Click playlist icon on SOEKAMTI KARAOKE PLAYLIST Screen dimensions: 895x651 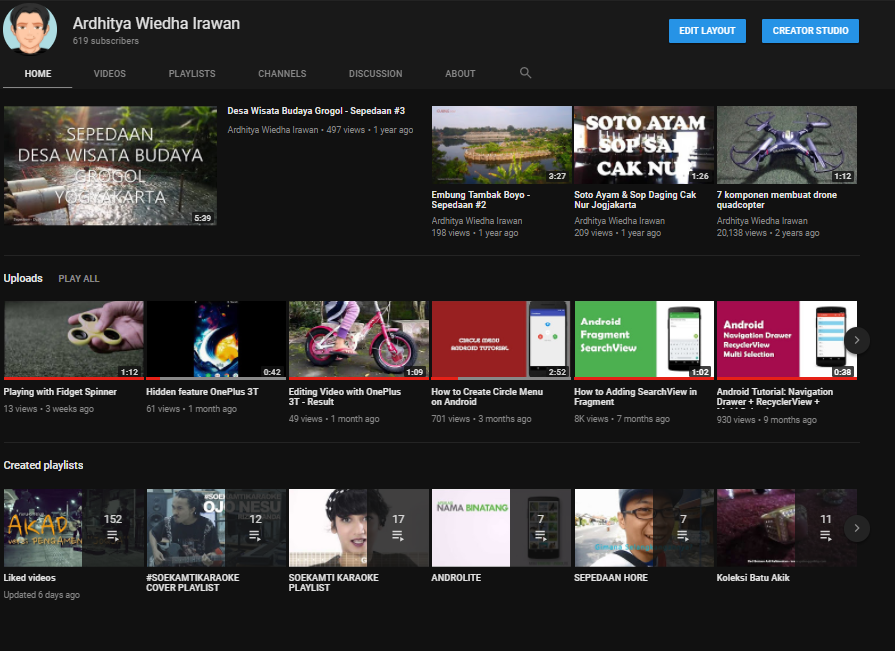pos(398,536)
